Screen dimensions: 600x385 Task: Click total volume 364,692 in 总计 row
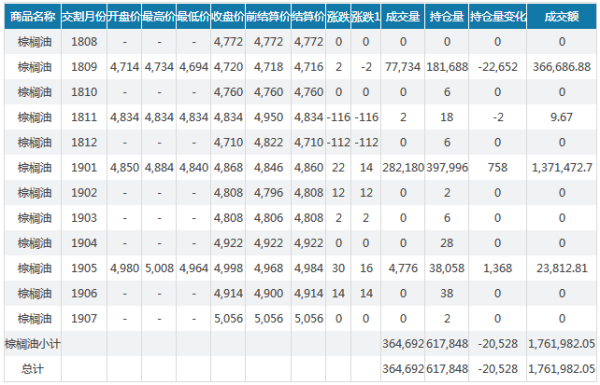click(x=403, y=369)
